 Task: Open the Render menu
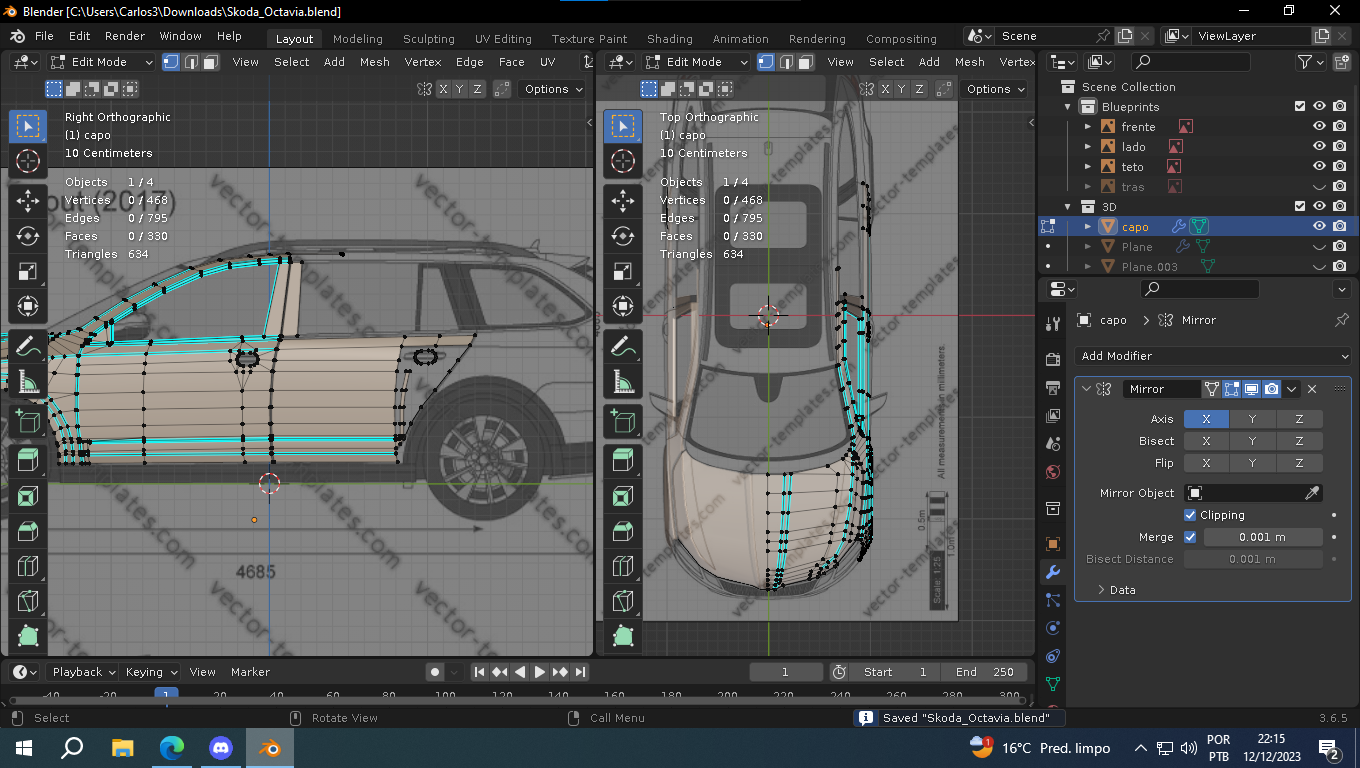(125, 36)
